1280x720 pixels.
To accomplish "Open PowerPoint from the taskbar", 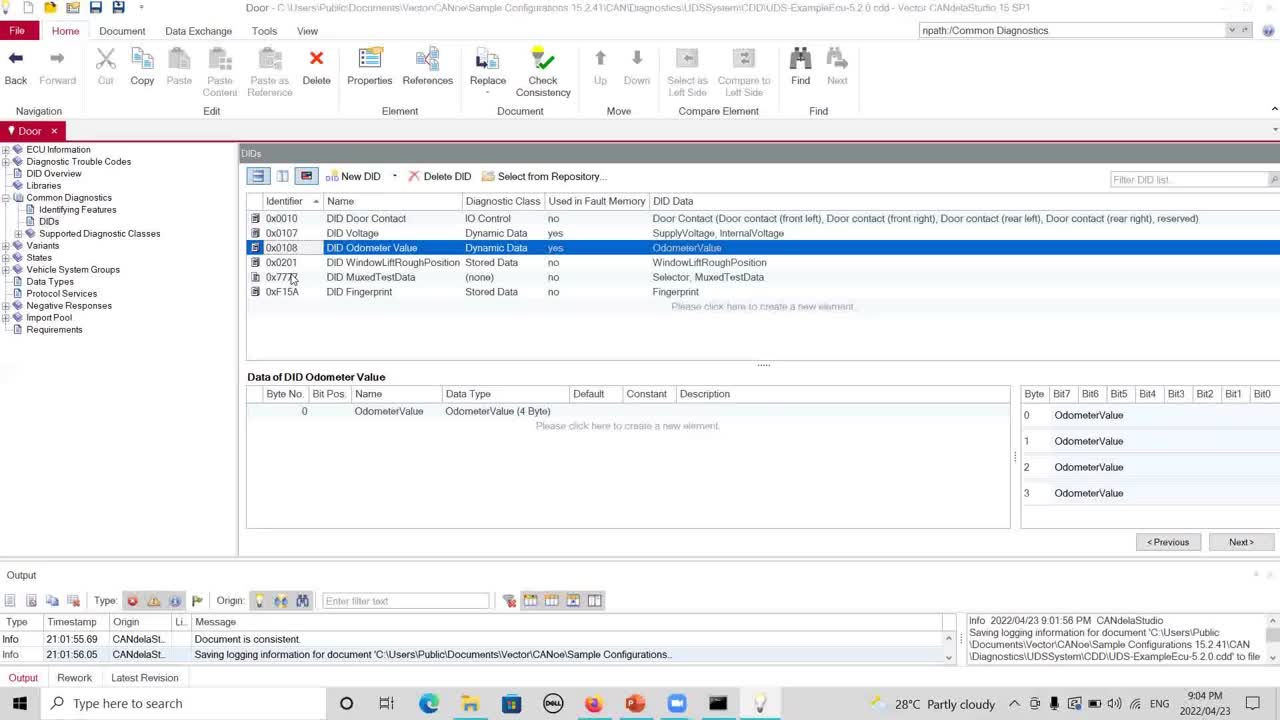I will click(635, 703).
